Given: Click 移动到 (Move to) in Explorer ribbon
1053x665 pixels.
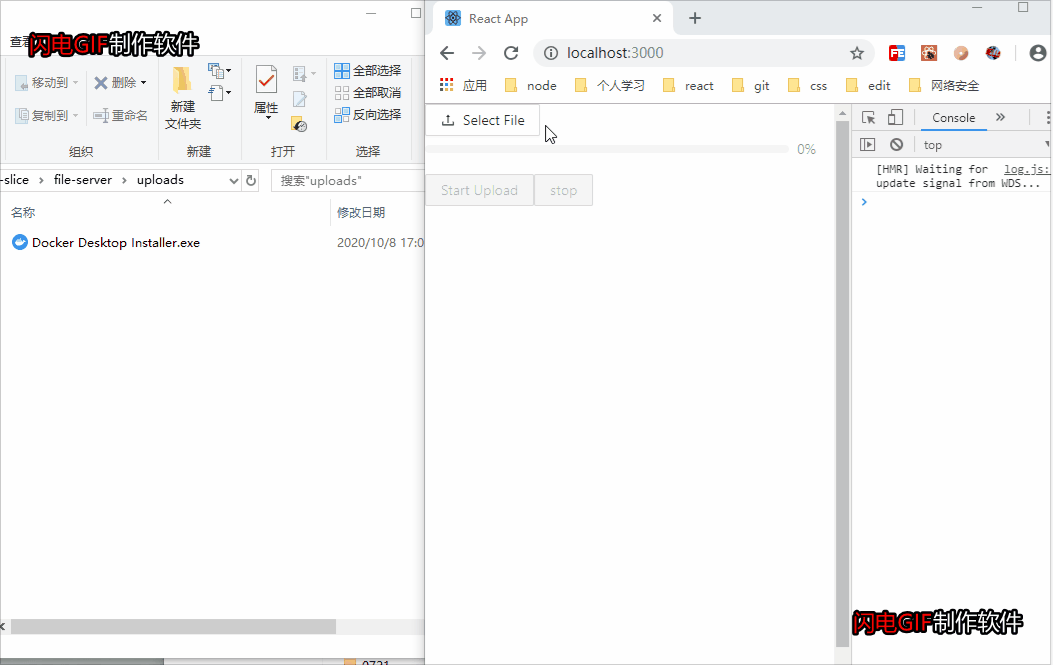Looking at the screenshot, I should (46, 83).
